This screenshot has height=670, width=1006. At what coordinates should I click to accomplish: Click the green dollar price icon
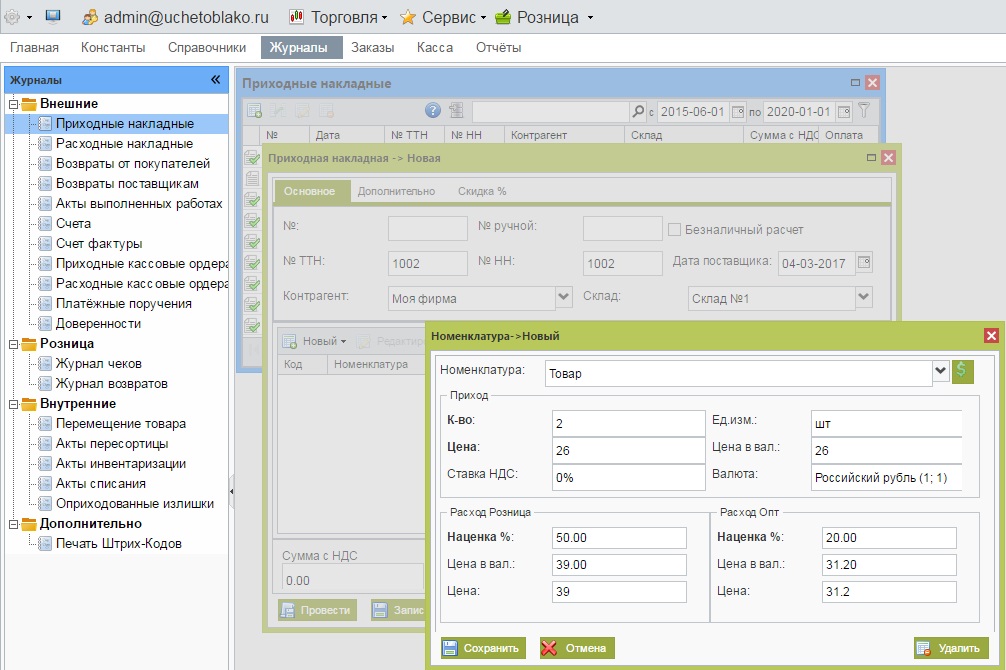pyautogui.click(x=962, y=371)
